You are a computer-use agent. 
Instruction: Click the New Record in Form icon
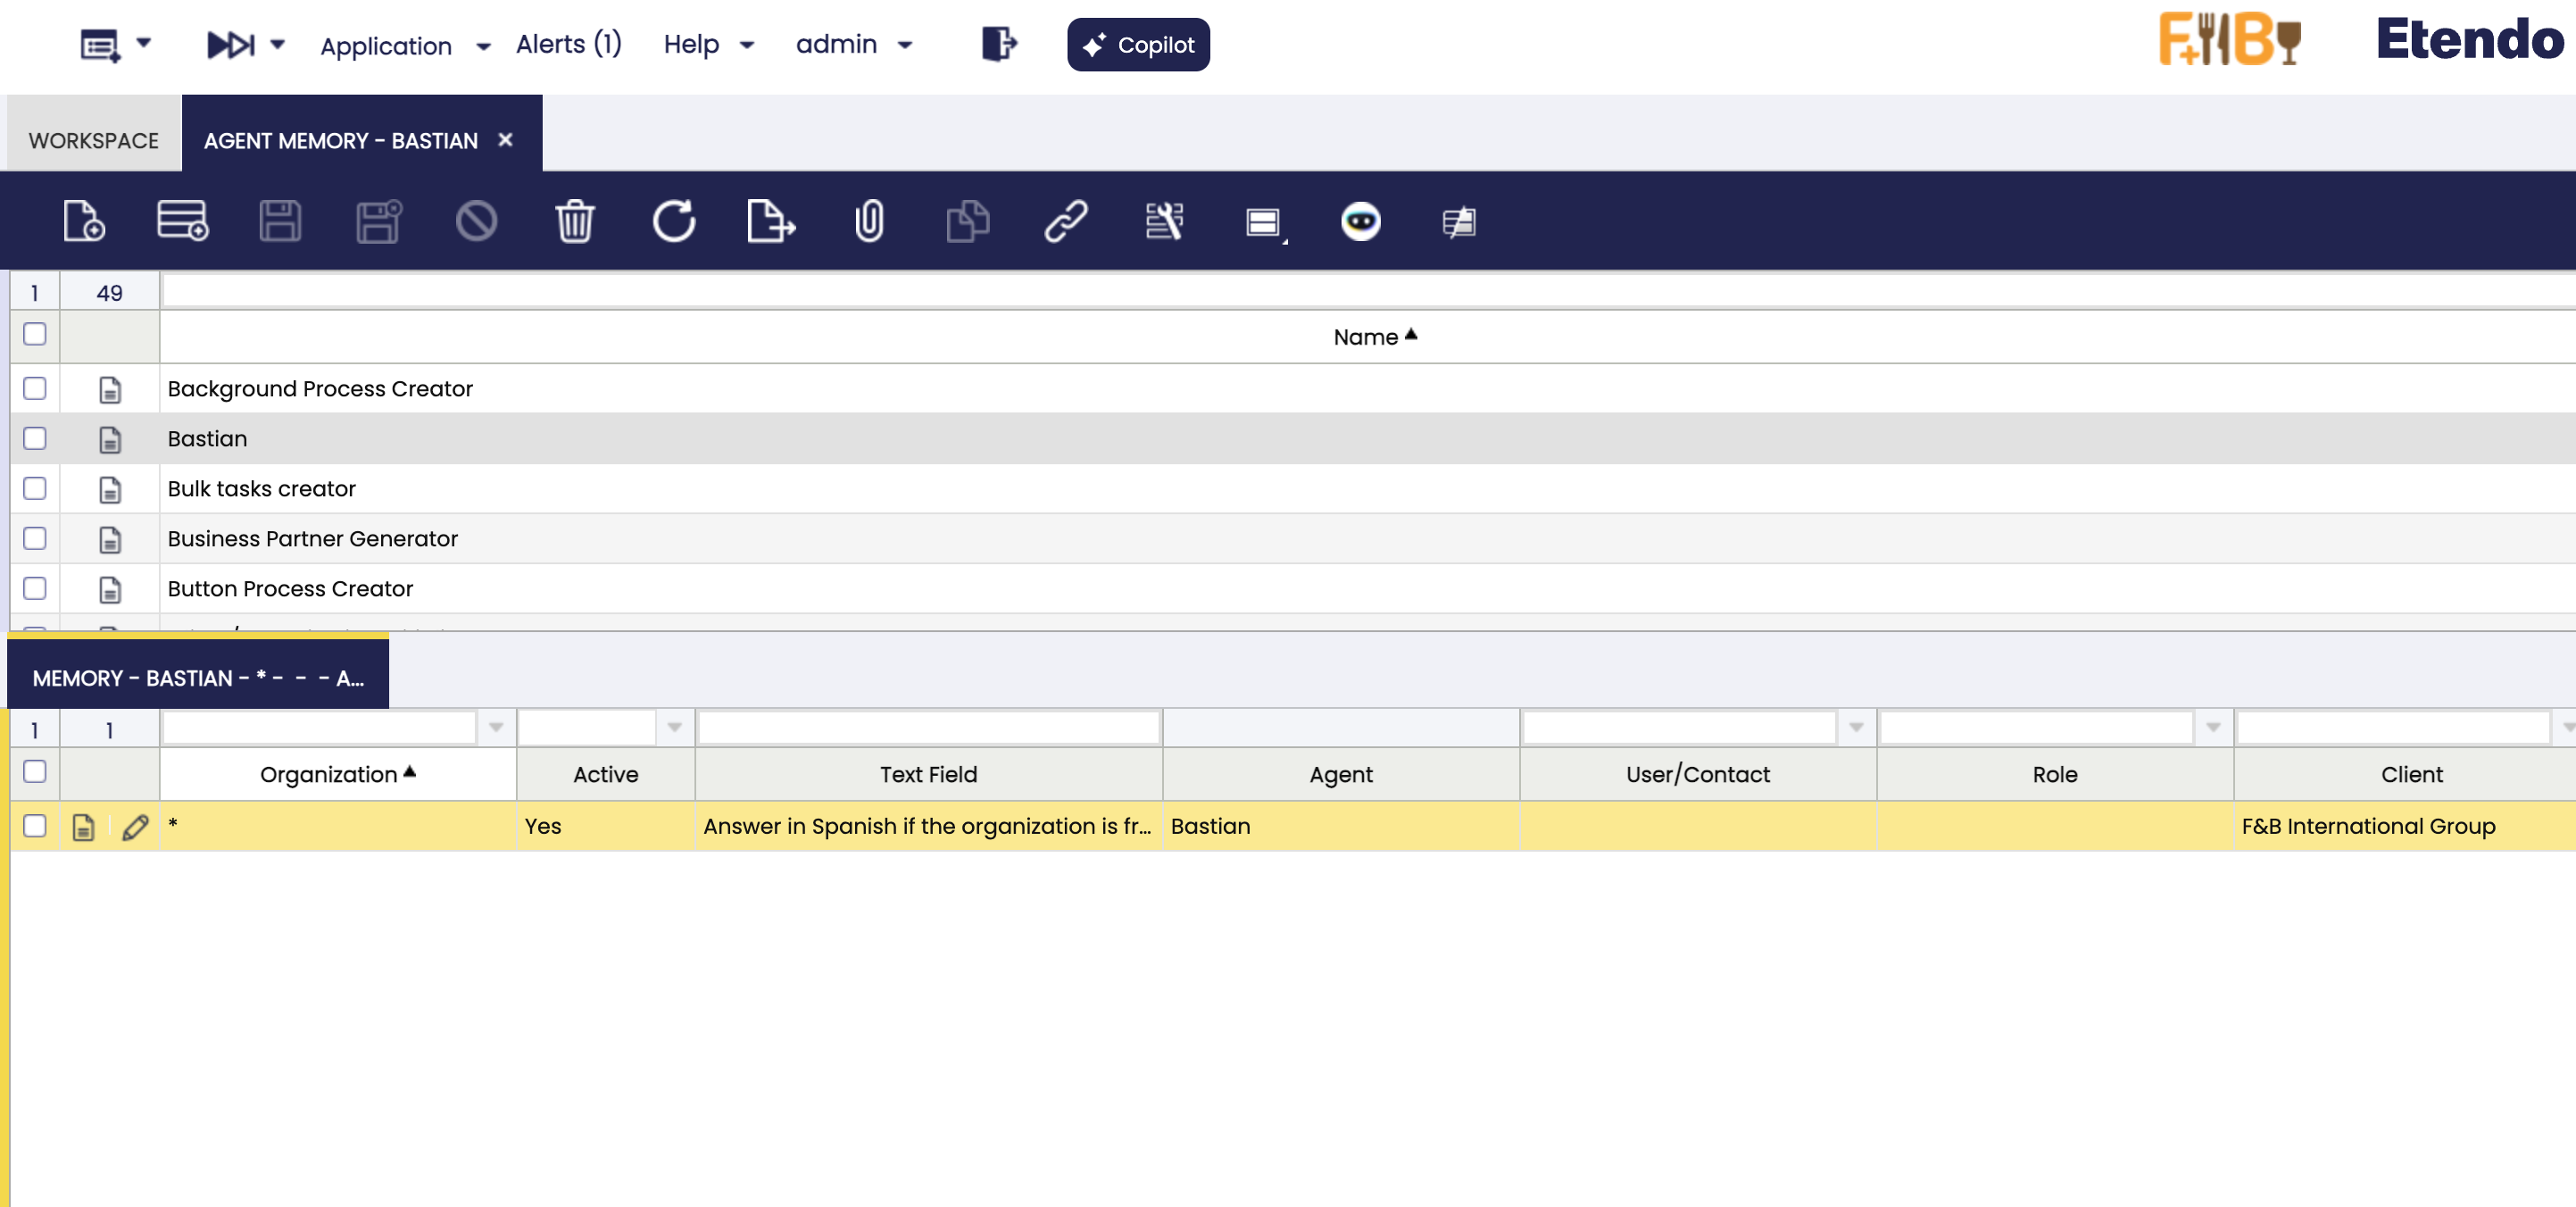coord(84,220)
